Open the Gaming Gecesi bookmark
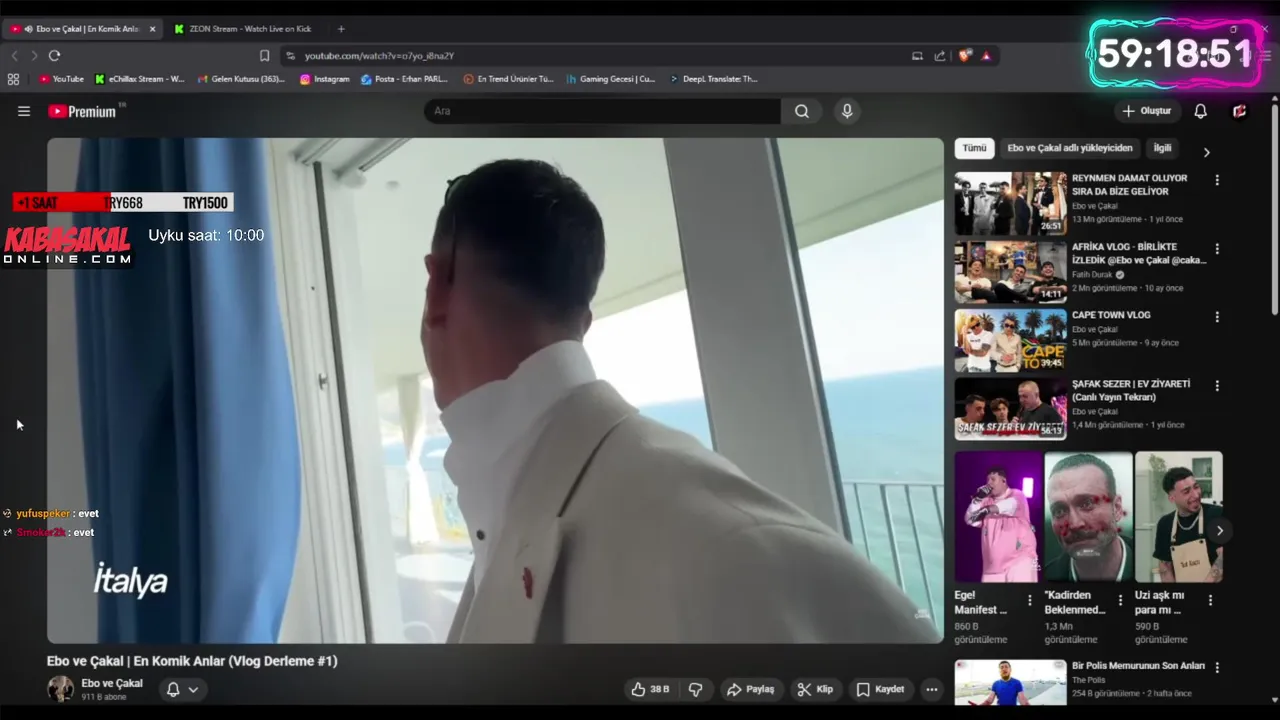The height and width of the screenshot is (720, 1280). (x=611, y=79)
